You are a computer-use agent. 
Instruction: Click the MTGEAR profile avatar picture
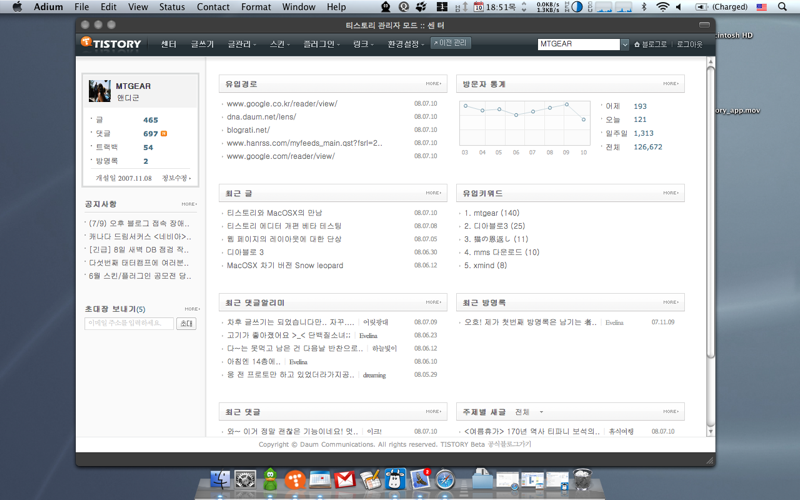point(99,91)
